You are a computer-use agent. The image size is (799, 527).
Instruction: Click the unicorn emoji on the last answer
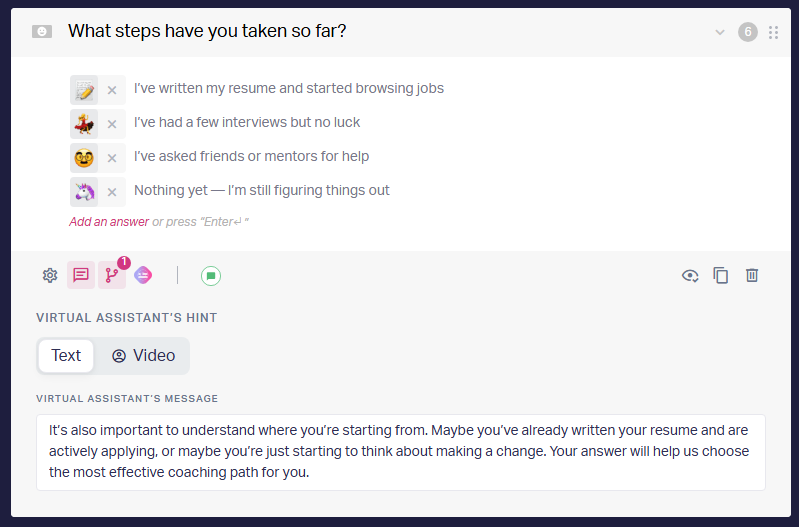pyautogui.click(x=84, y=192)
